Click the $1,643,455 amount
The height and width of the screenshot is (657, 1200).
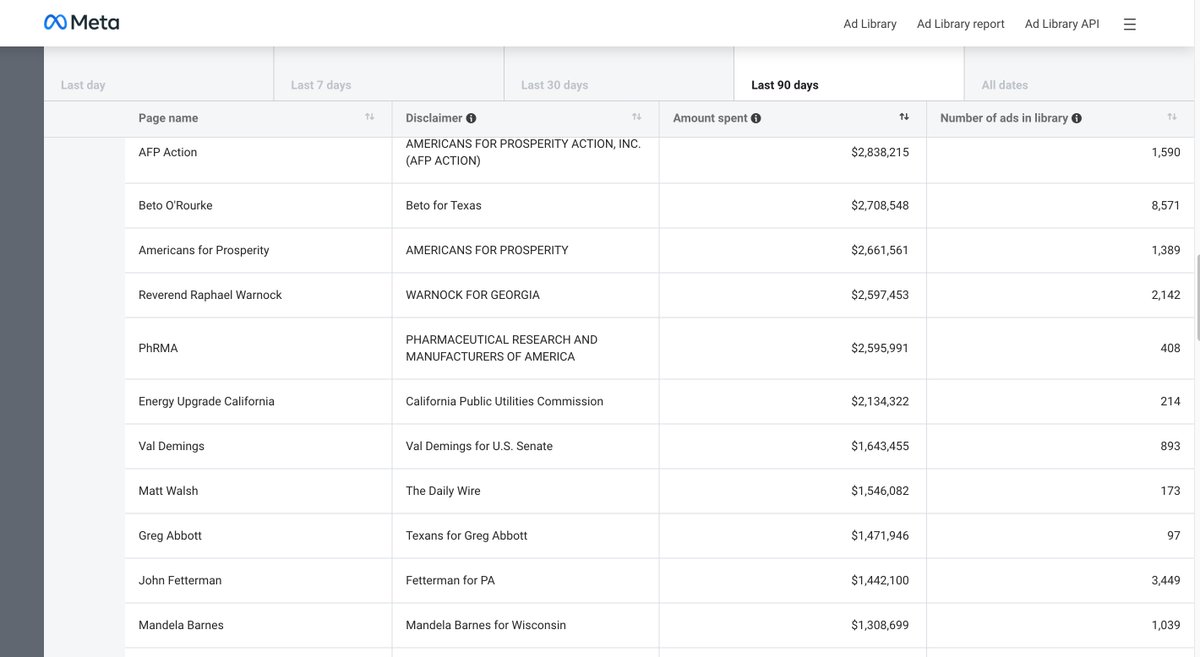click(880, 446)
